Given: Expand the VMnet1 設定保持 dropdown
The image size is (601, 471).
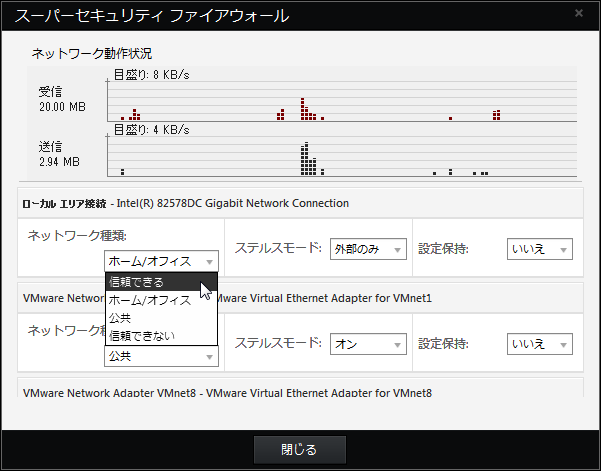Looking at the screenshot, I should (539, 344).
